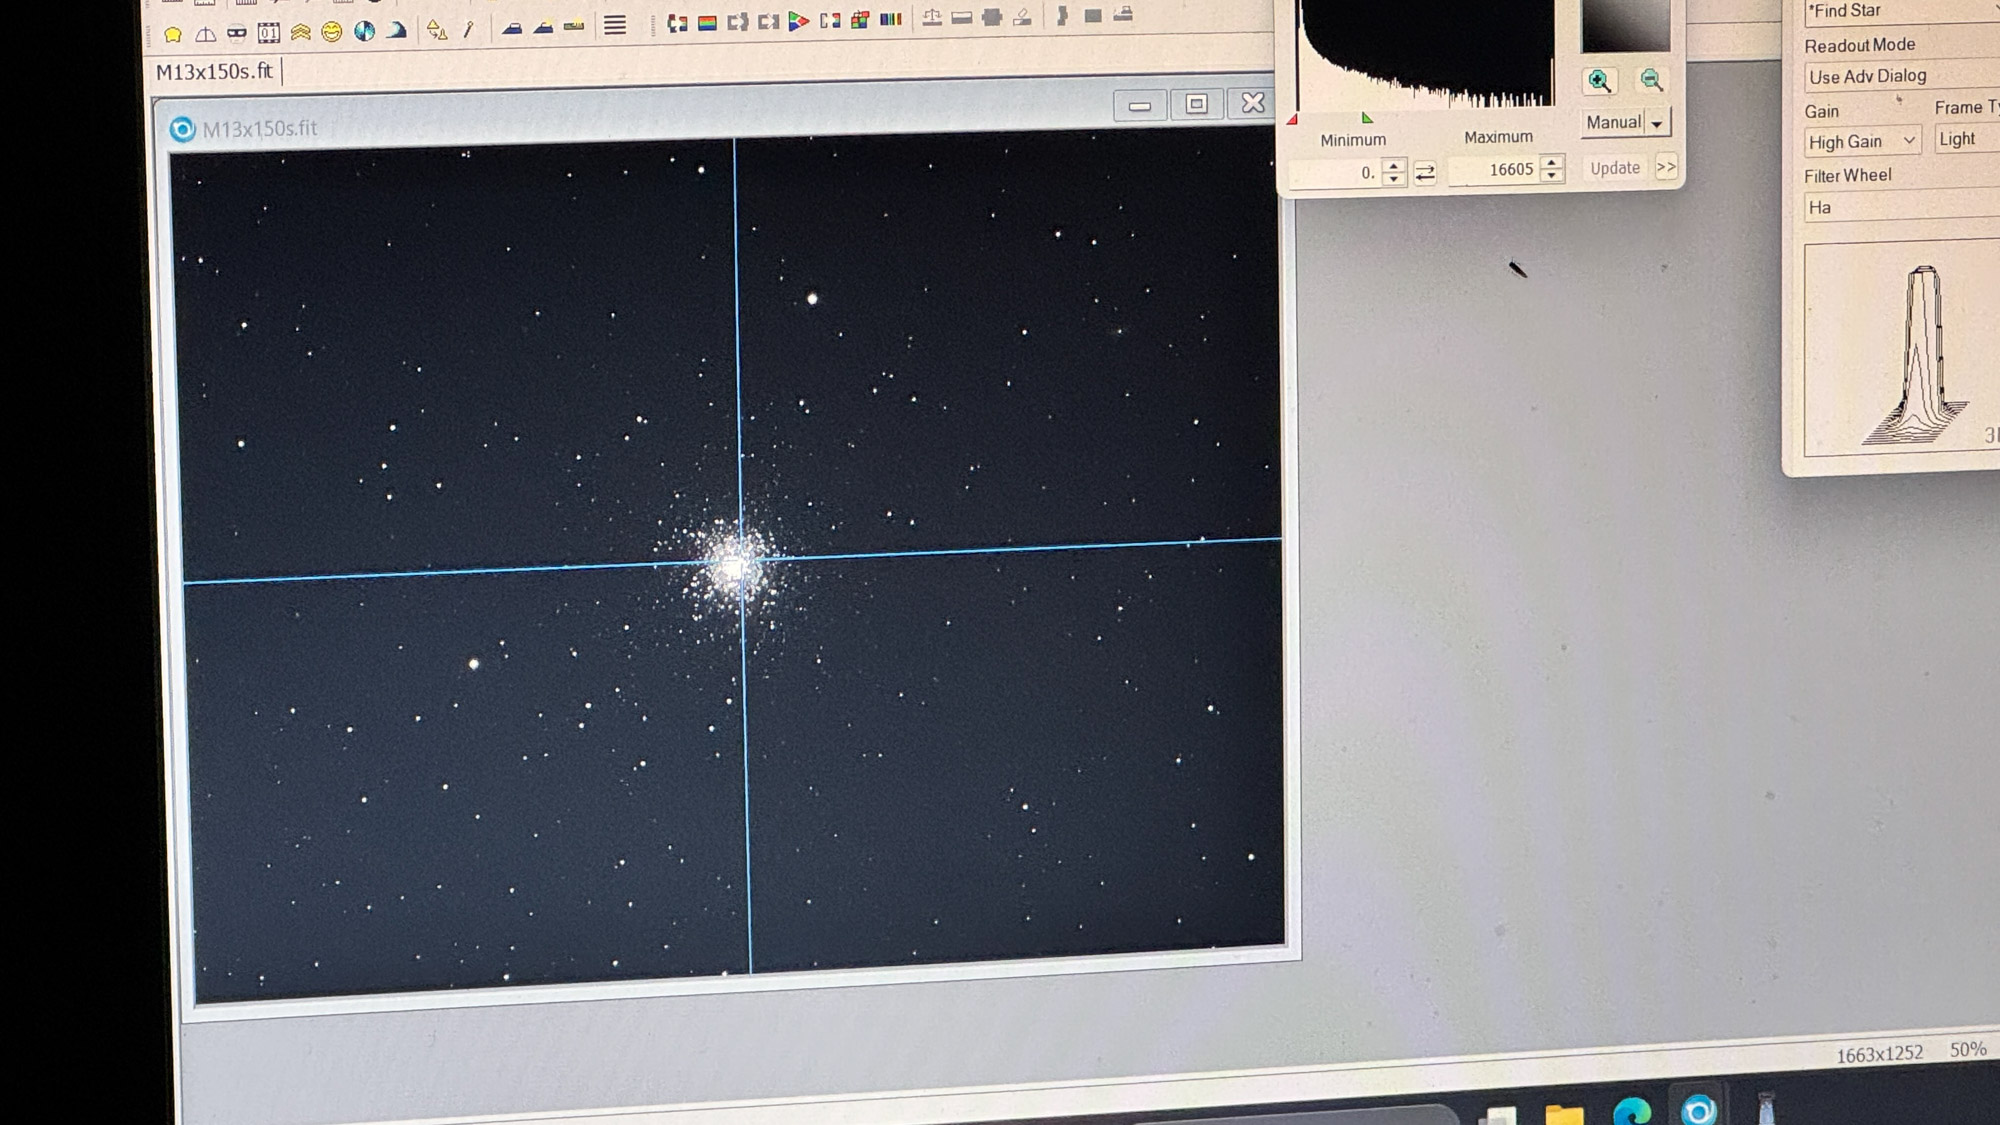Viewport: 2000px width, 1125px height.
Task: Open the Ha filter wheel dropdown
Action: pyautogui.click(x=1902, y=207)
